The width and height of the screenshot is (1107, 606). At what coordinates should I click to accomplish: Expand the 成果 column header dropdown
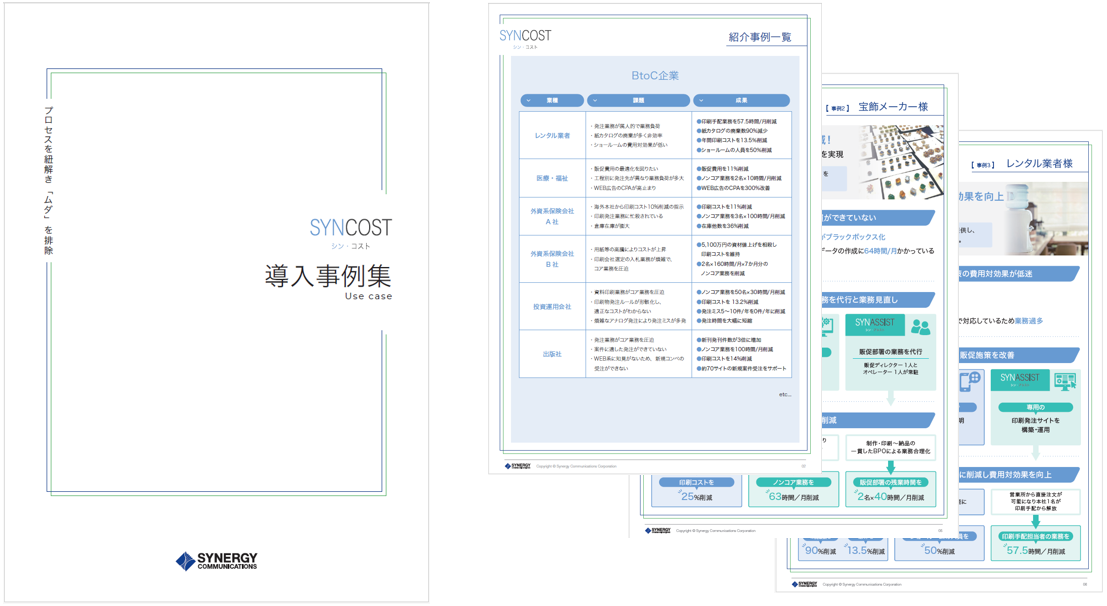pyautogui.click(x=701, y=101)
